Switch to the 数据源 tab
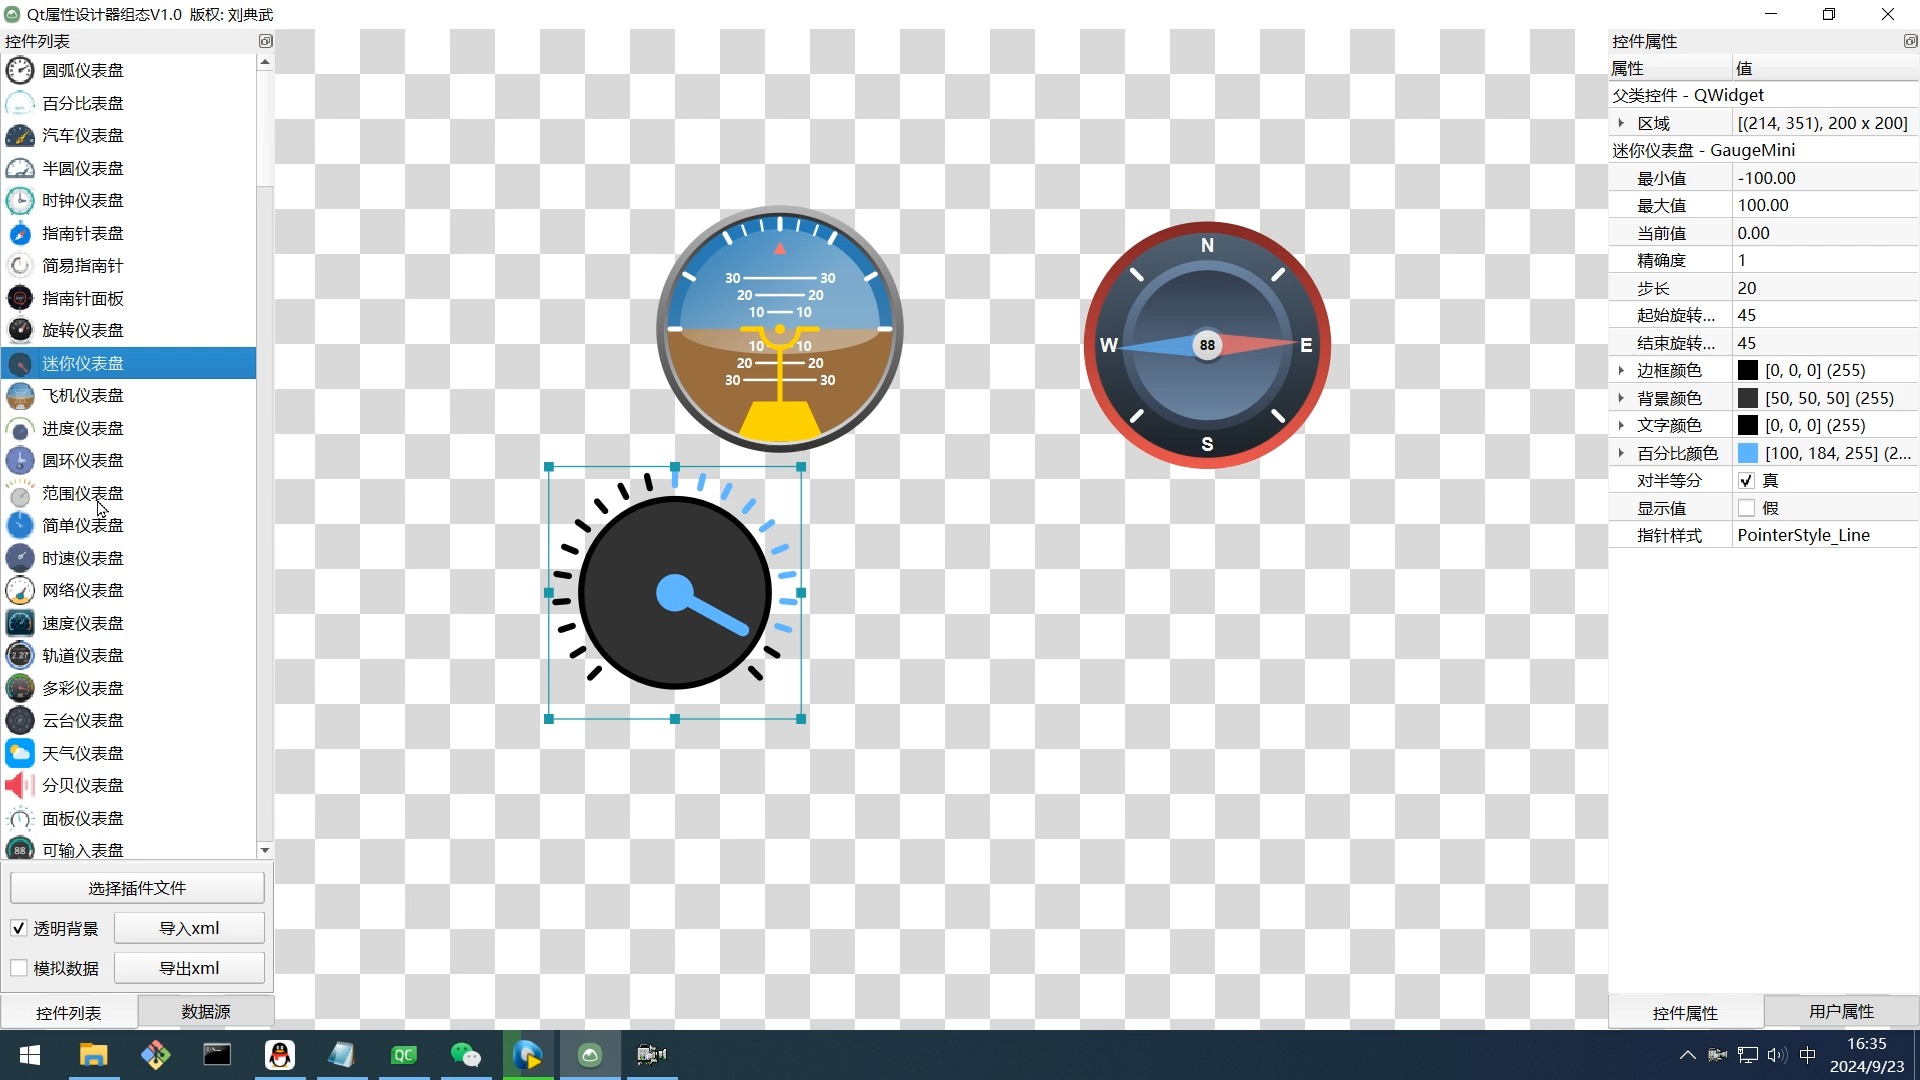Image resolution: width=1920 pixels, height=1080 pixels. tap(205, 1012)
